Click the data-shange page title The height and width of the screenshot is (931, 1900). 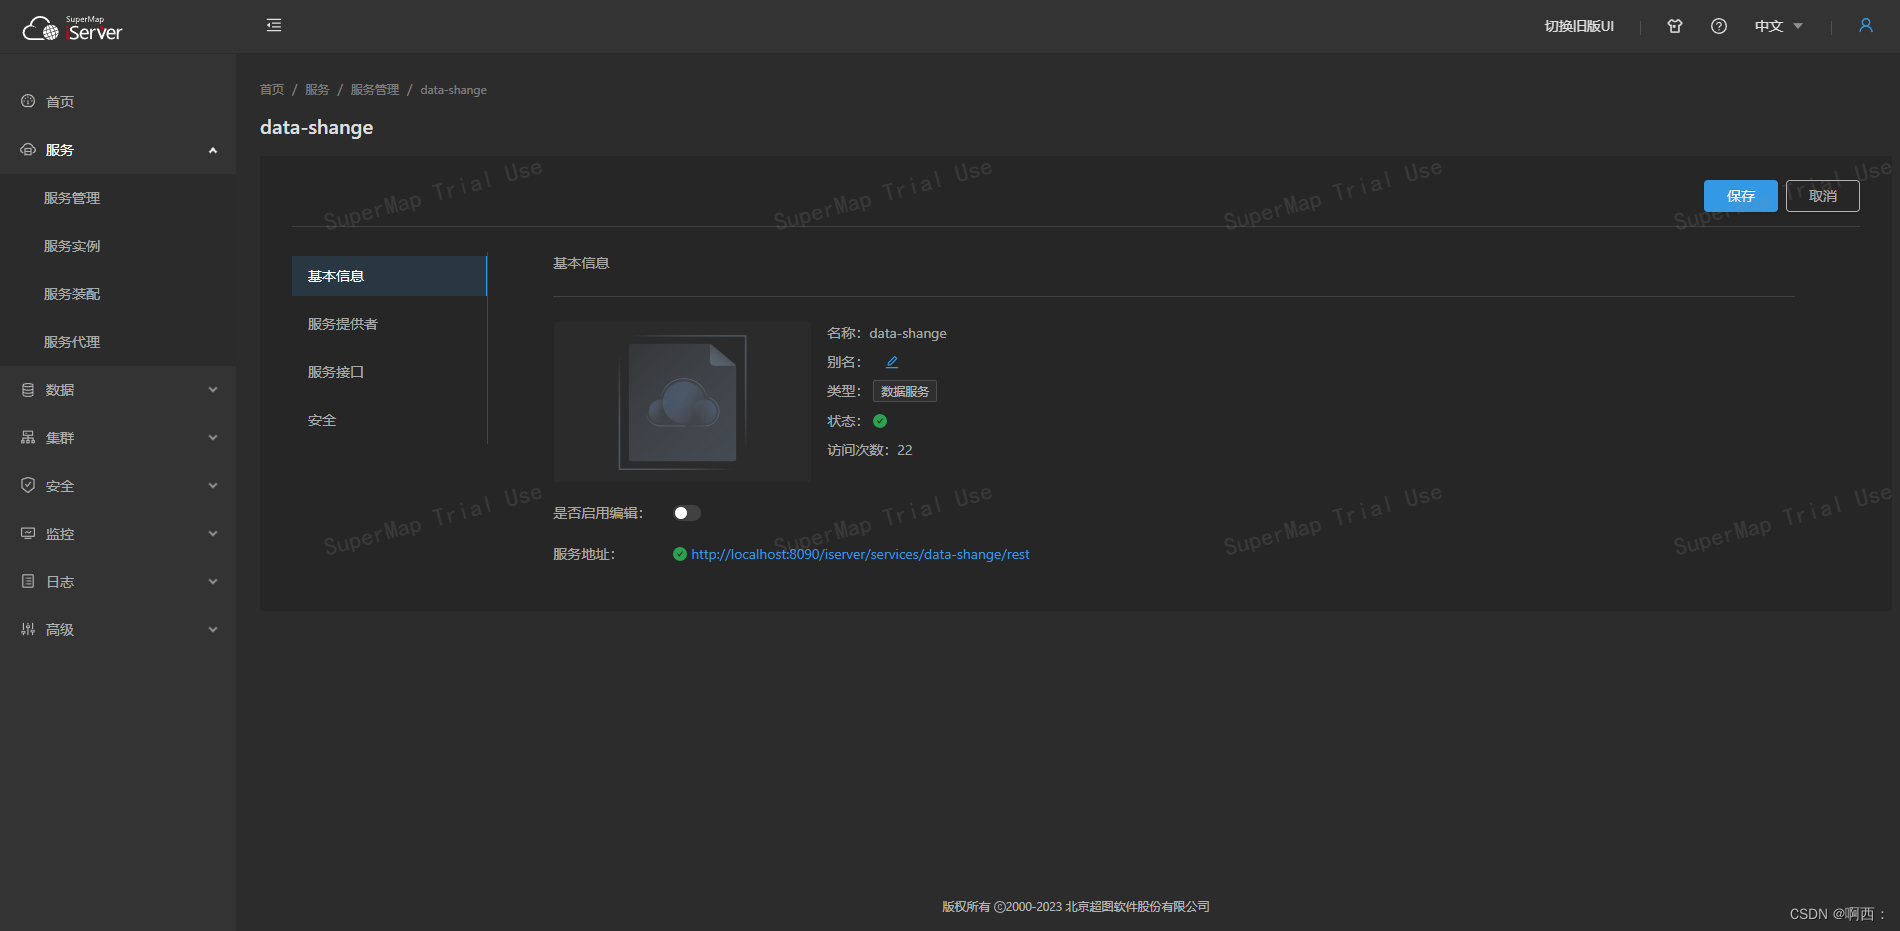point(317,127)
